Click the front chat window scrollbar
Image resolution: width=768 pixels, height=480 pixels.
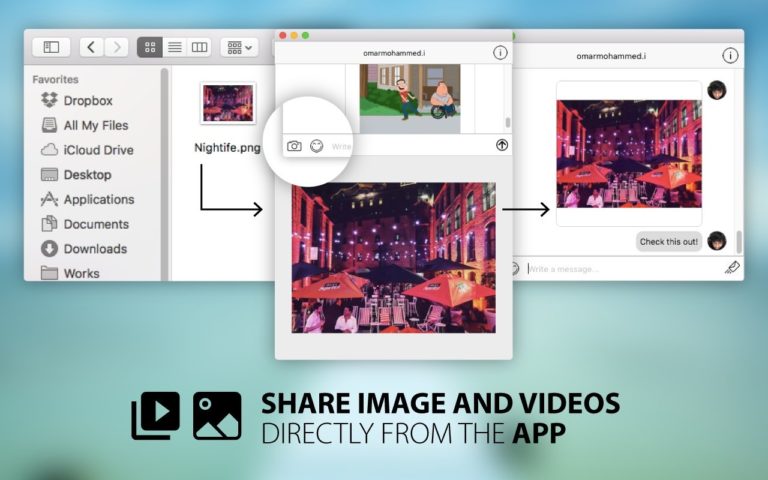click(507, 121)
